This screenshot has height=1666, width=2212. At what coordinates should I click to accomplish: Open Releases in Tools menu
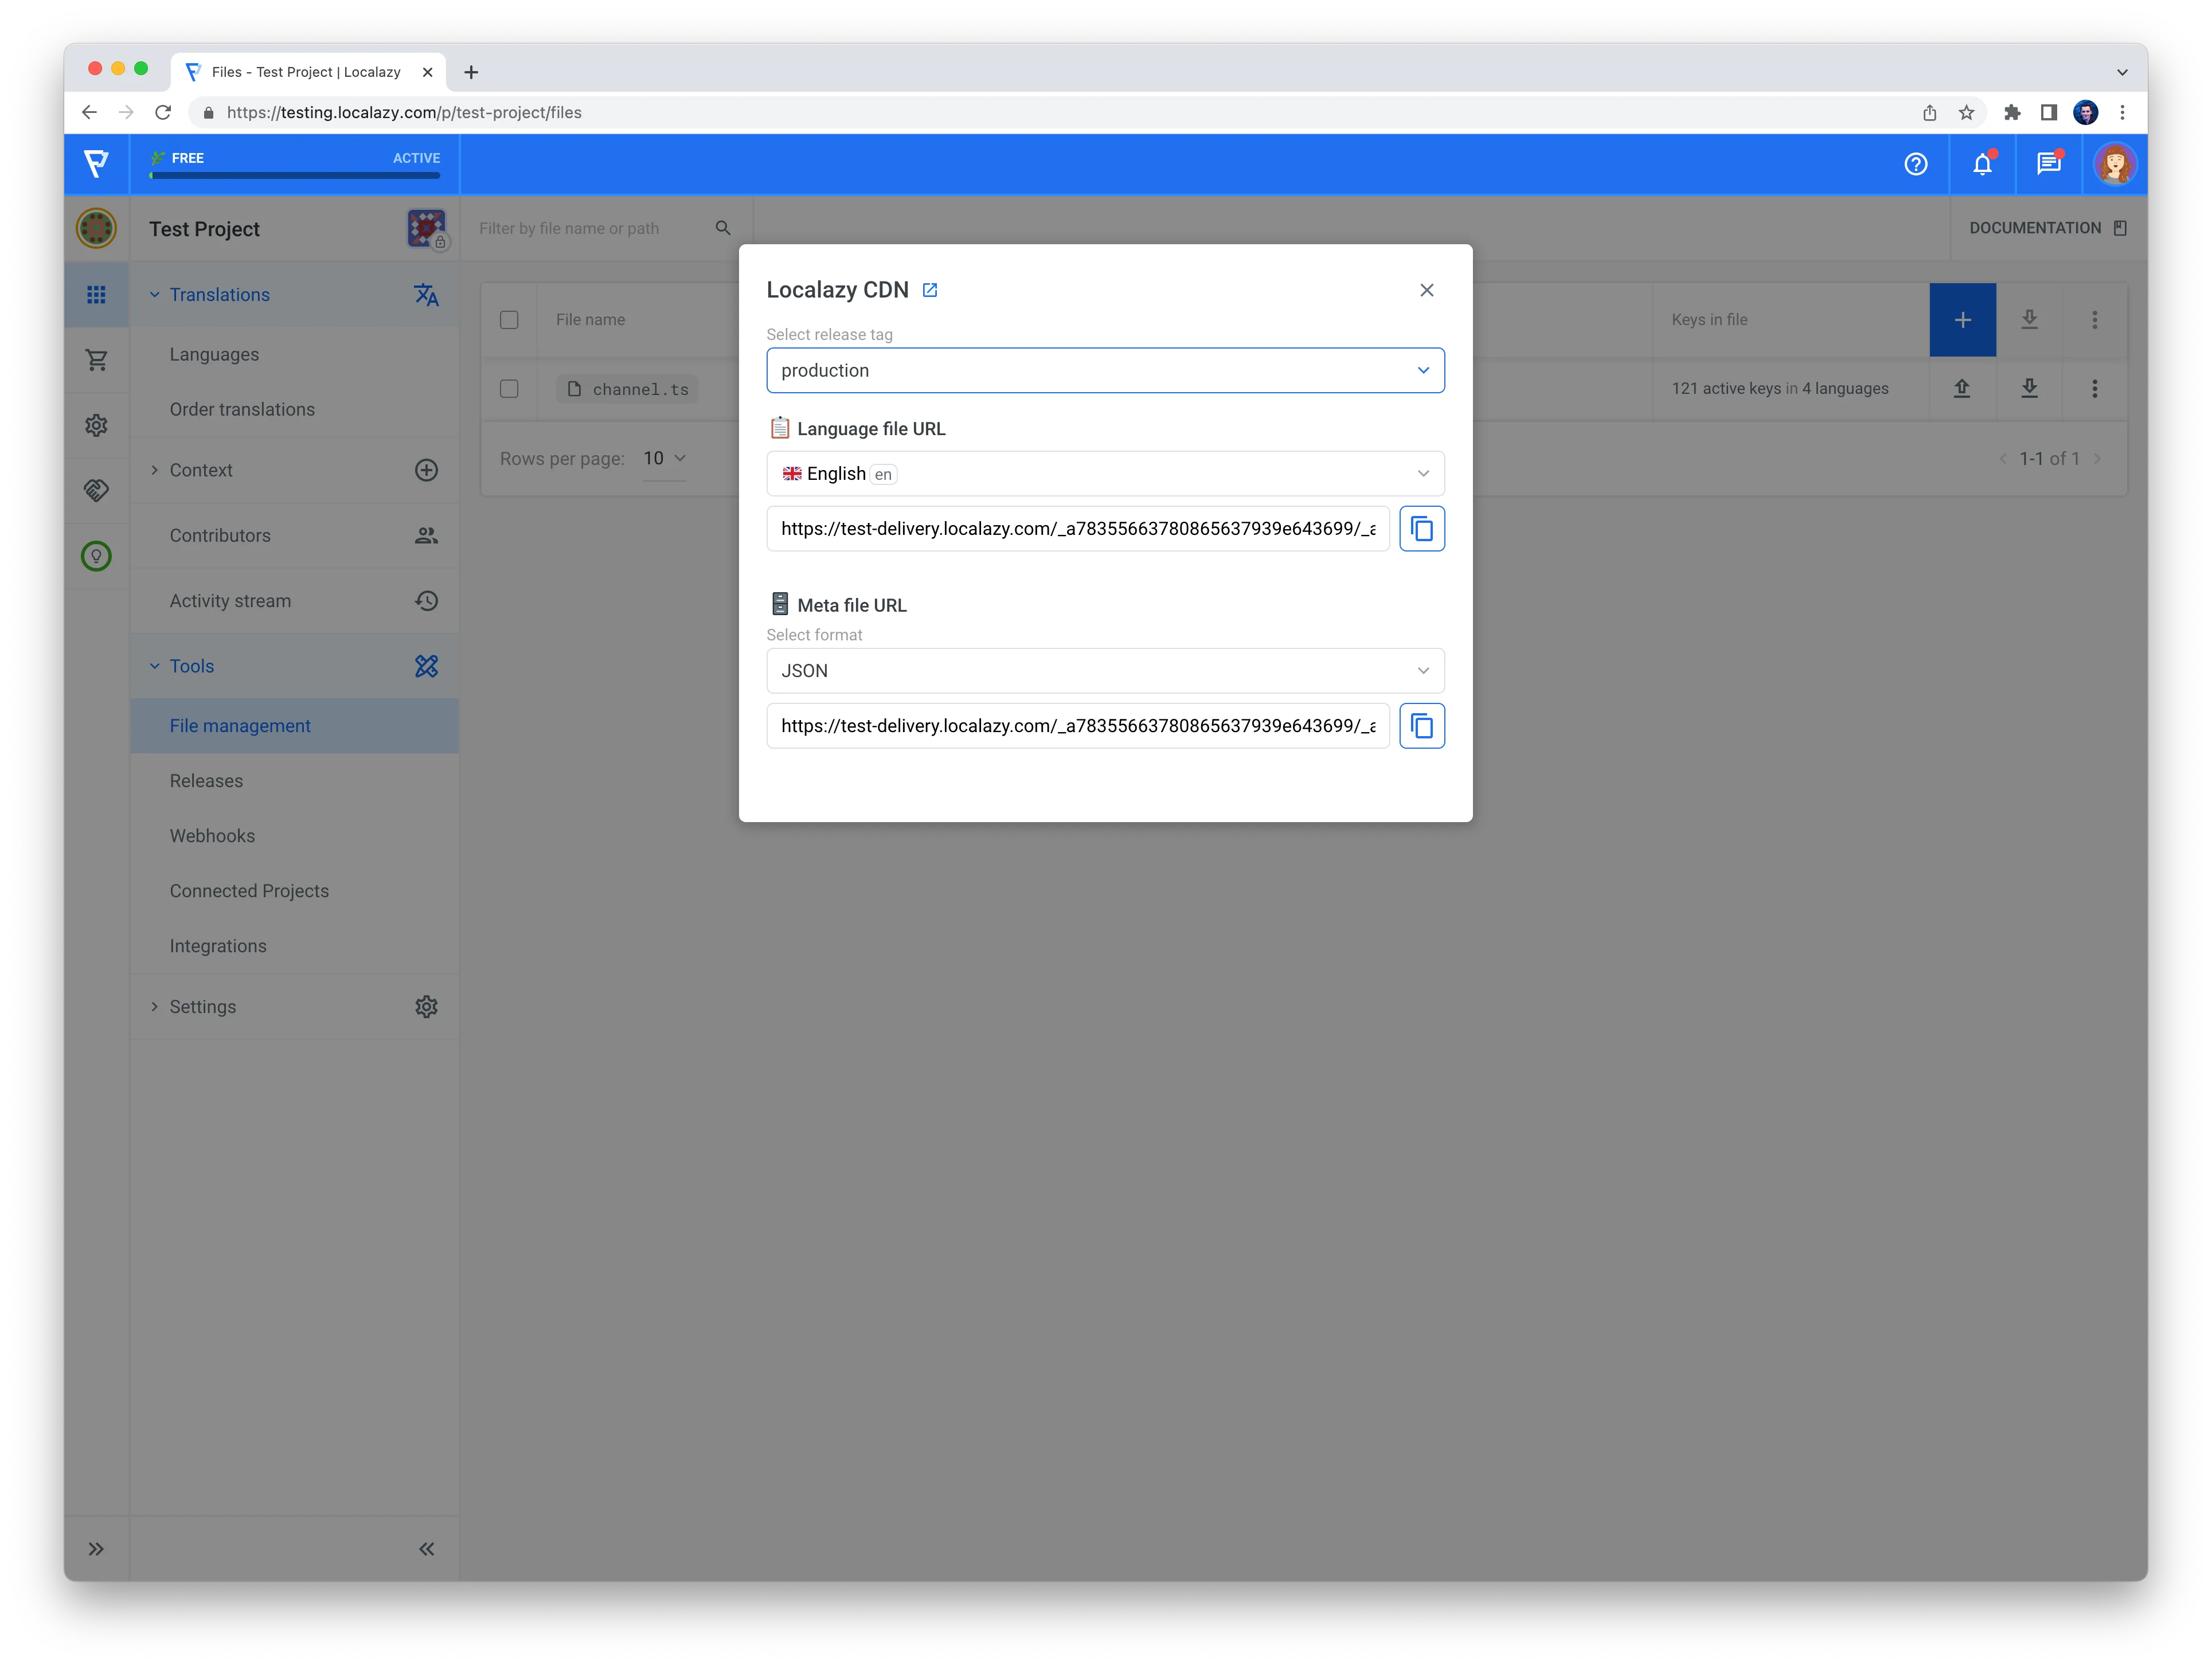click(x=206, y=781)
